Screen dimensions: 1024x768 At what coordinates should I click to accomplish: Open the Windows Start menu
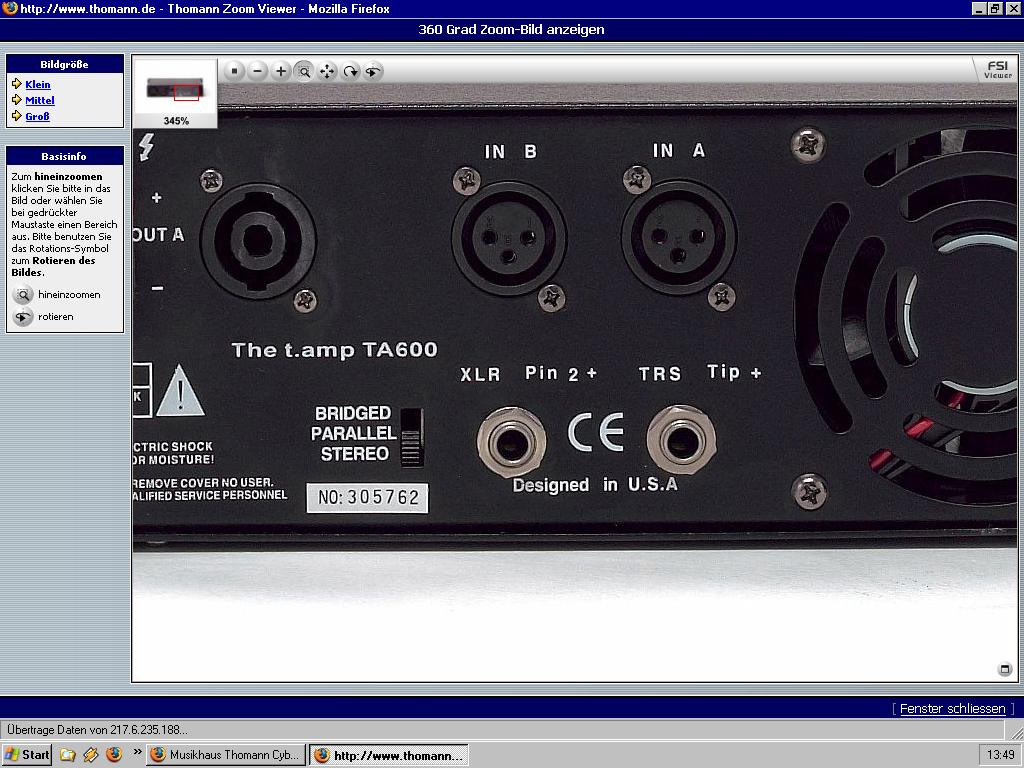click(x=27, y=755)
